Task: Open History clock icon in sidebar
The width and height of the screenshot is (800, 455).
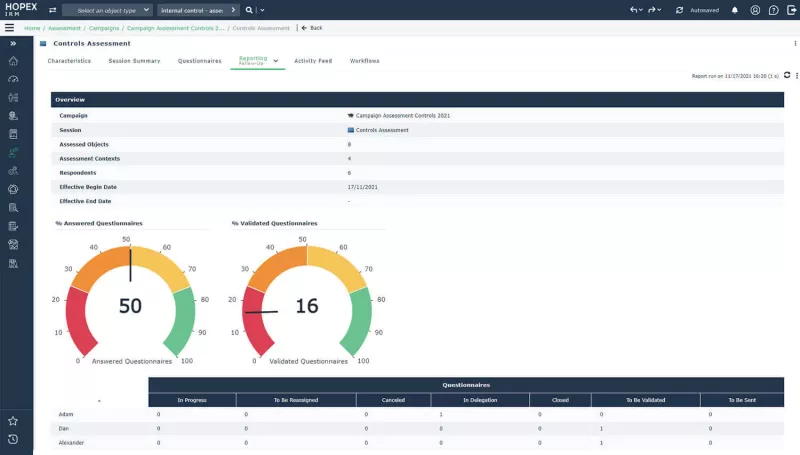Action: click(13, 439)
